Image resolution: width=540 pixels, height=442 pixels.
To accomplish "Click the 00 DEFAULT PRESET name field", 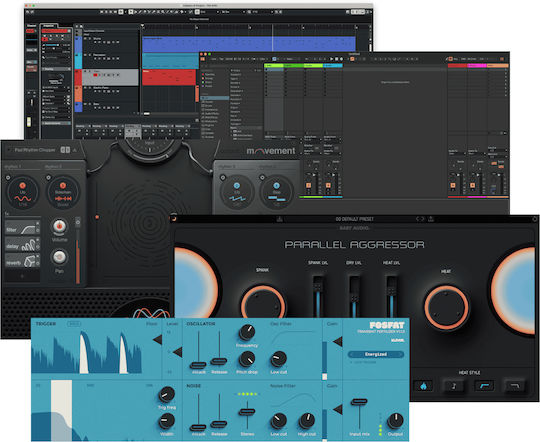I will [x=354, y=219].
